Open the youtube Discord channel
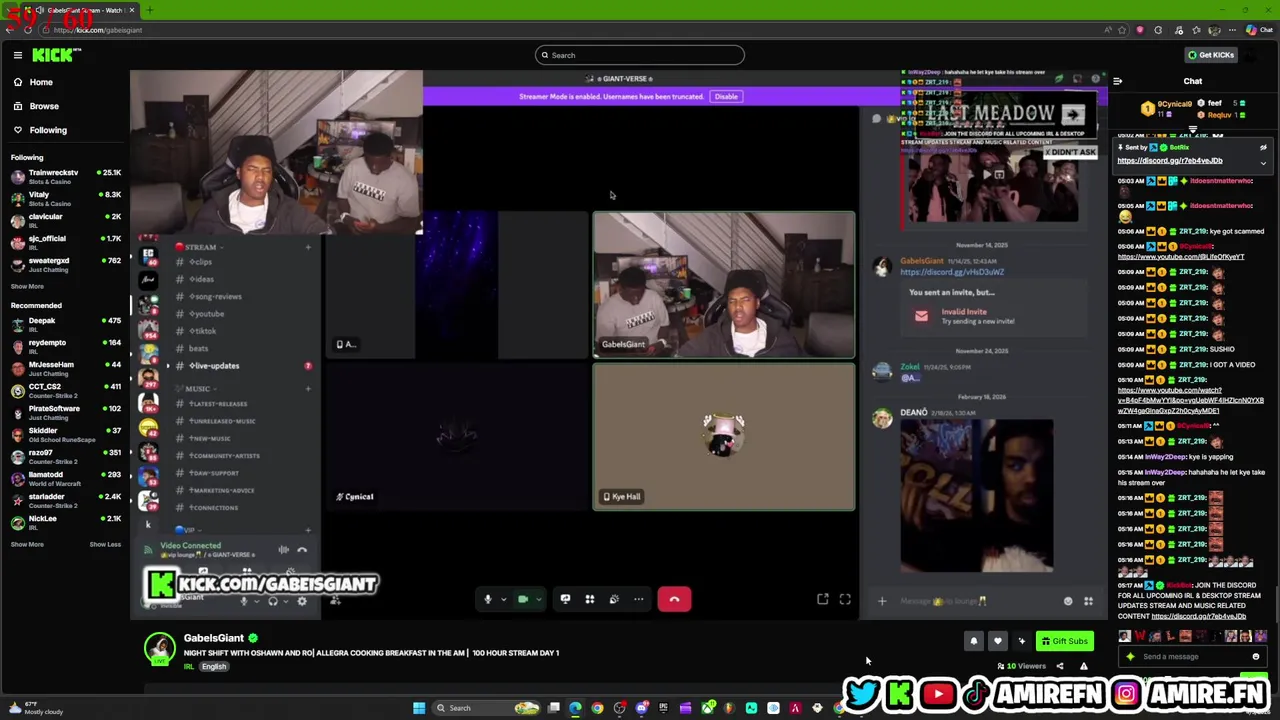 (208, 314)
